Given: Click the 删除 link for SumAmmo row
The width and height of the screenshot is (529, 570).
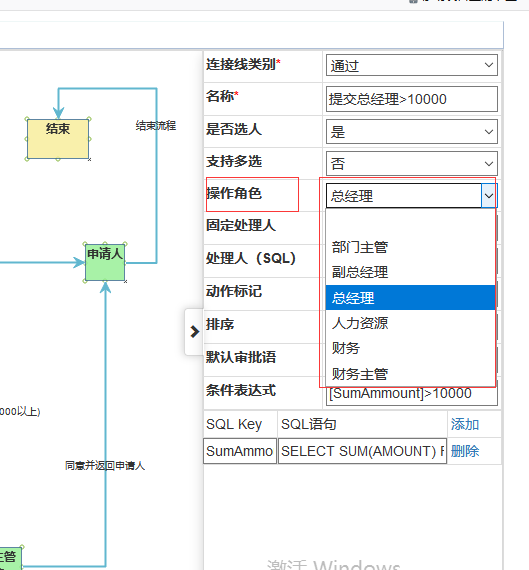Looking at the screenshot, I should 465,451.
